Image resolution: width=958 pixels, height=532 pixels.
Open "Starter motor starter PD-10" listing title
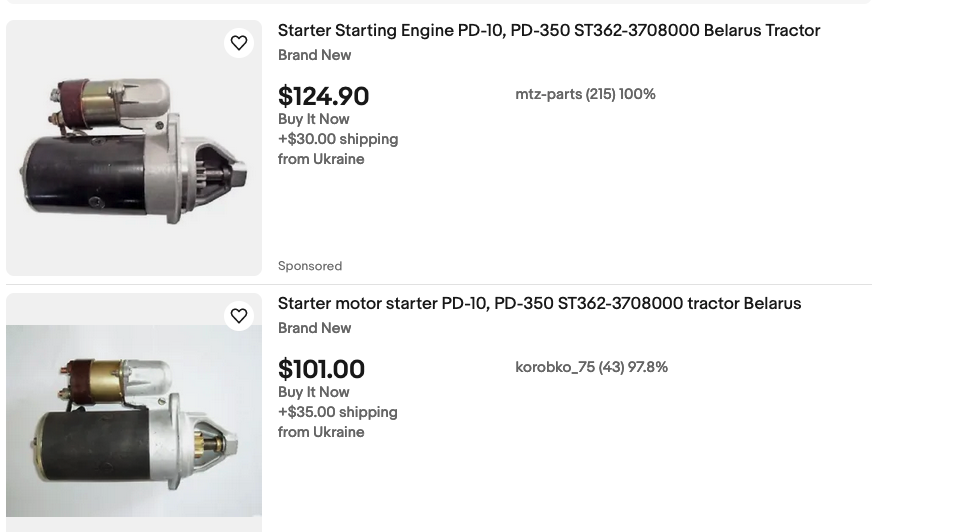pos(539,304)
